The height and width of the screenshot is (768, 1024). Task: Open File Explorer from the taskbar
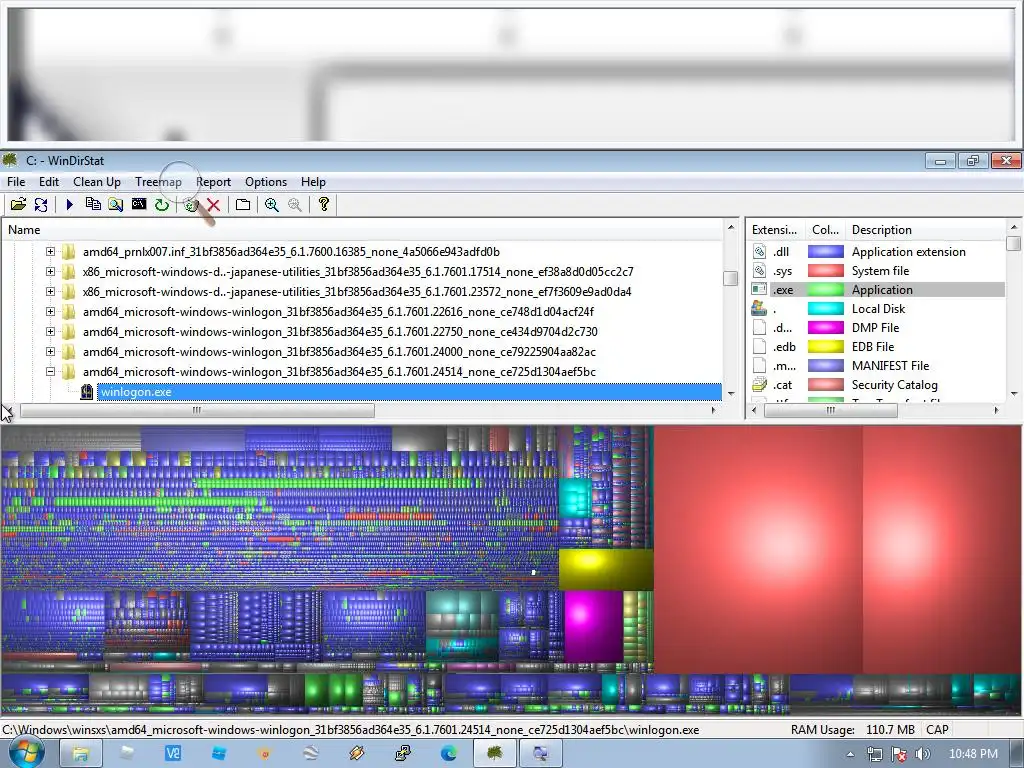(x=80, y=754)
